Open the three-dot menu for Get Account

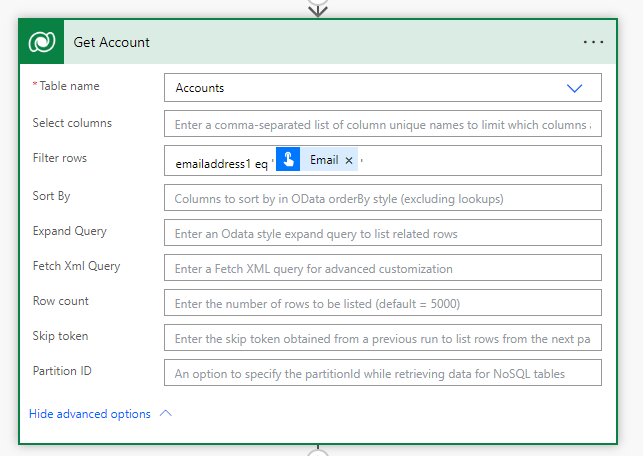593,43
